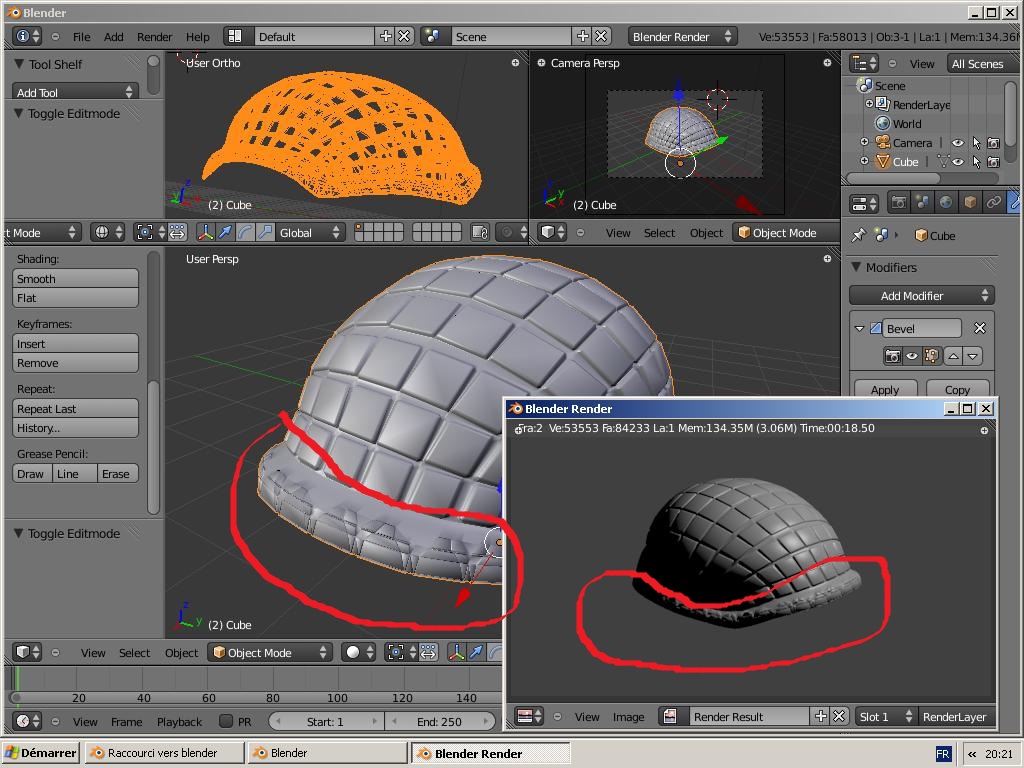Viewport: 1024px width, 768px height.
Task: Collapse the Modifiers panel
Action: tap(856, 267)
